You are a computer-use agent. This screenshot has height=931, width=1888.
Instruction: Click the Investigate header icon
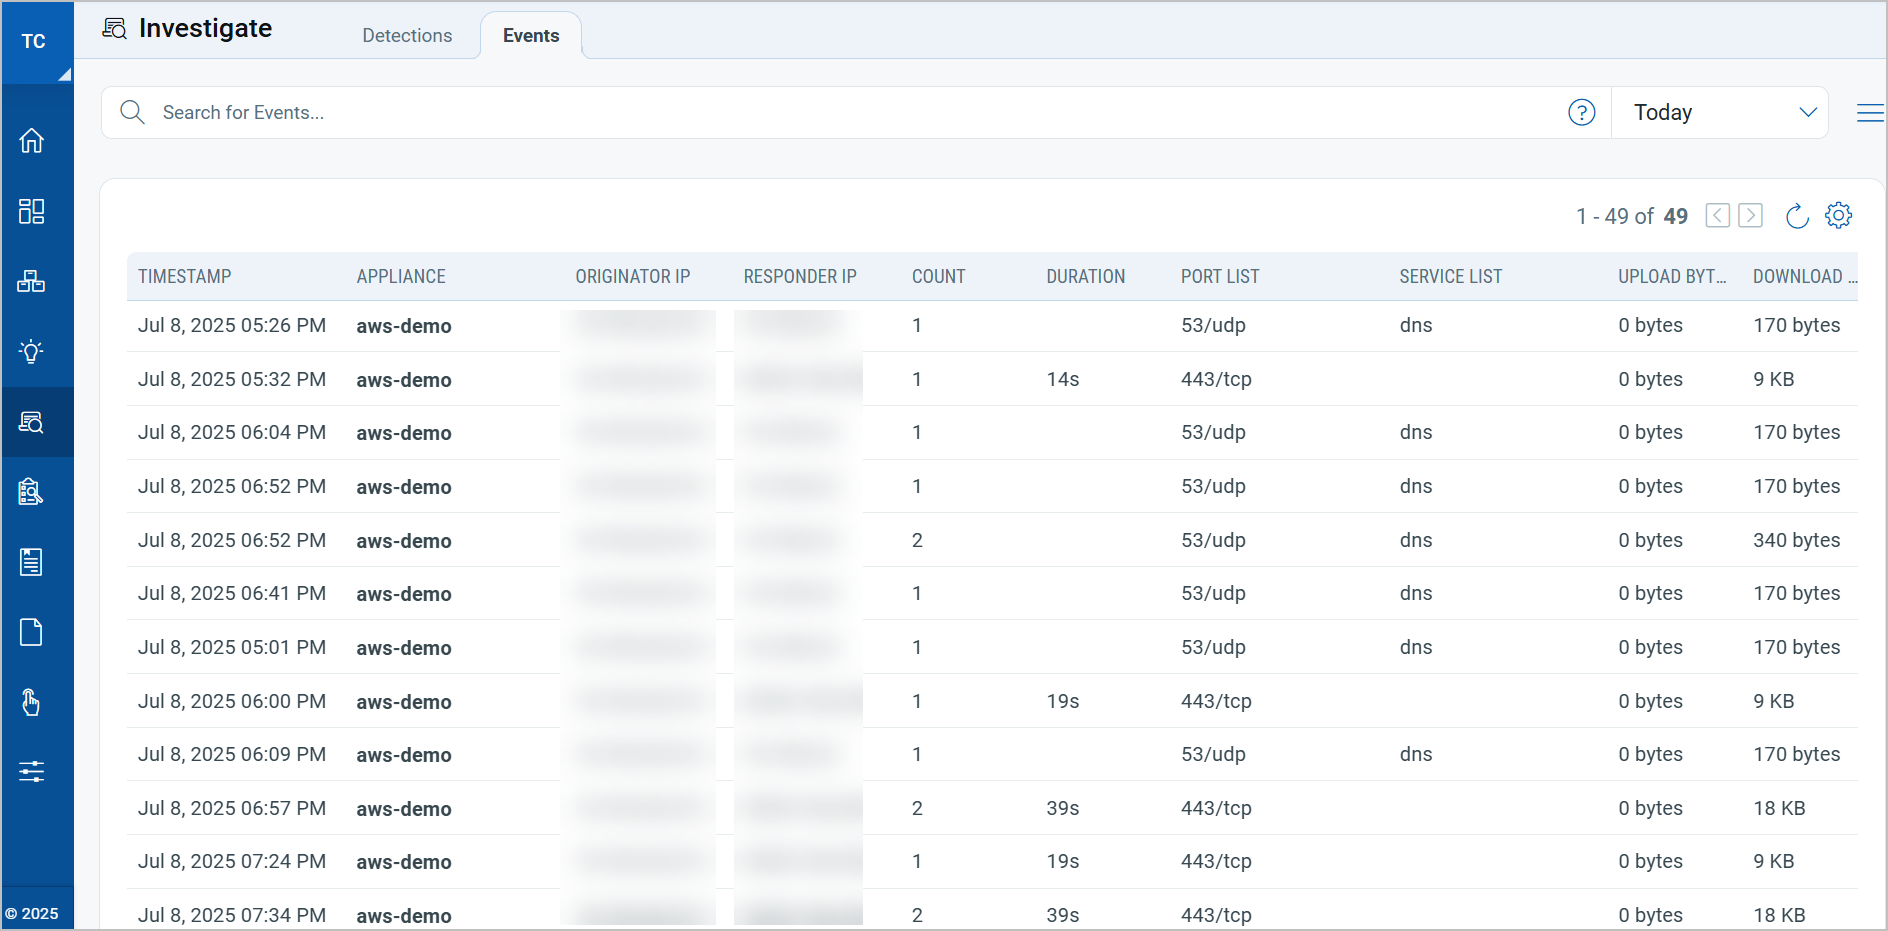click(115, 28)
